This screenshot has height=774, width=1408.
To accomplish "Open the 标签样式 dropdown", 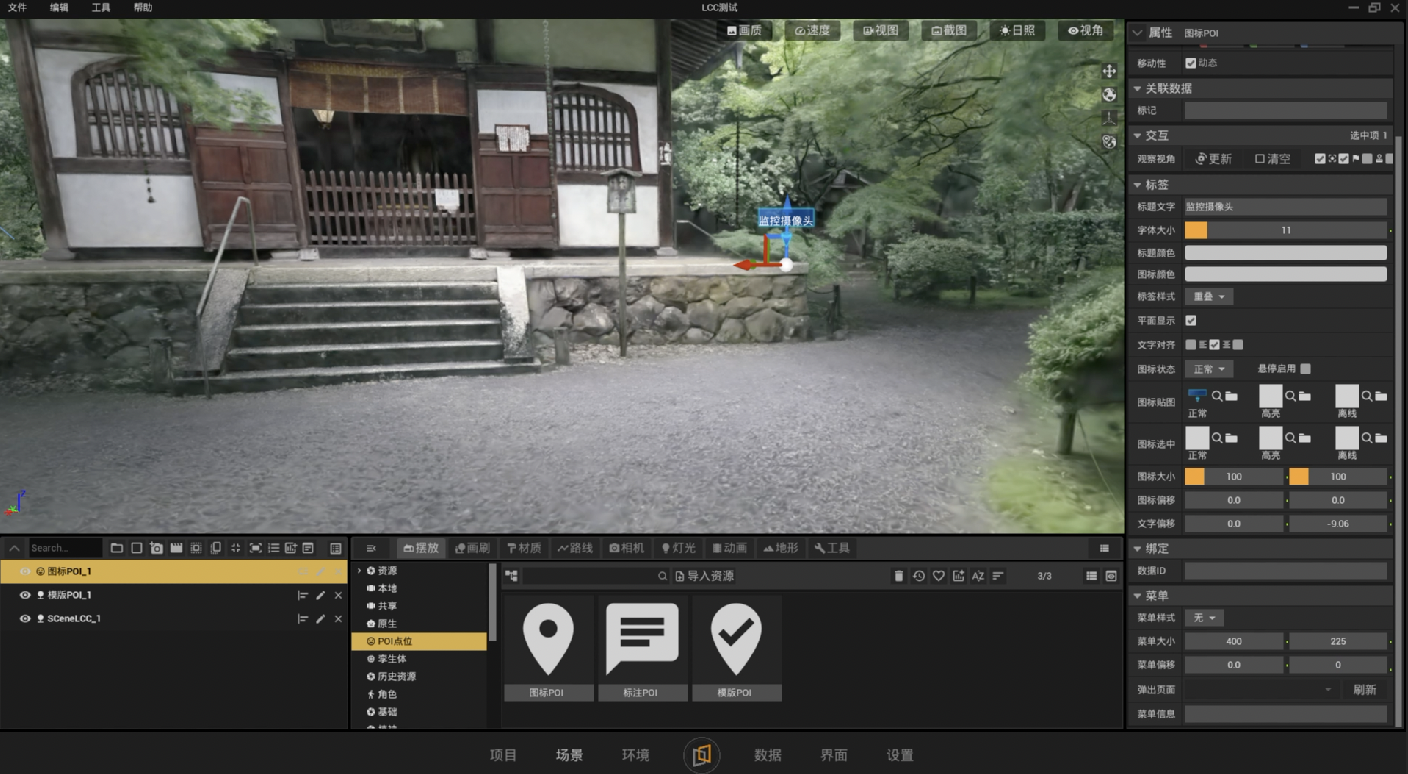I will click(1209, 297).
